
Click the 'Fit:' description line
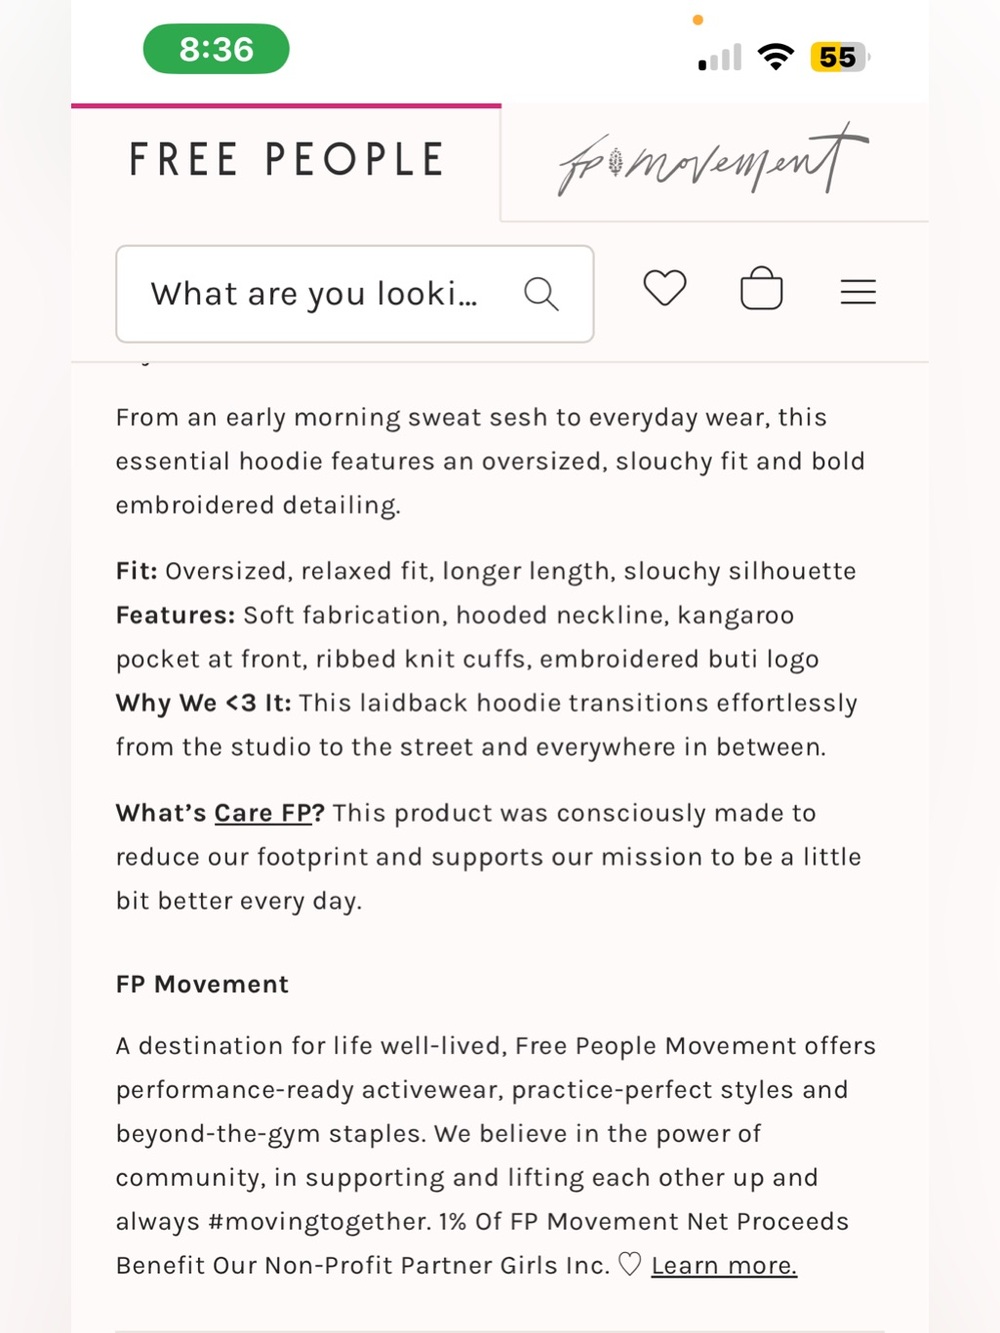point(486,571)
